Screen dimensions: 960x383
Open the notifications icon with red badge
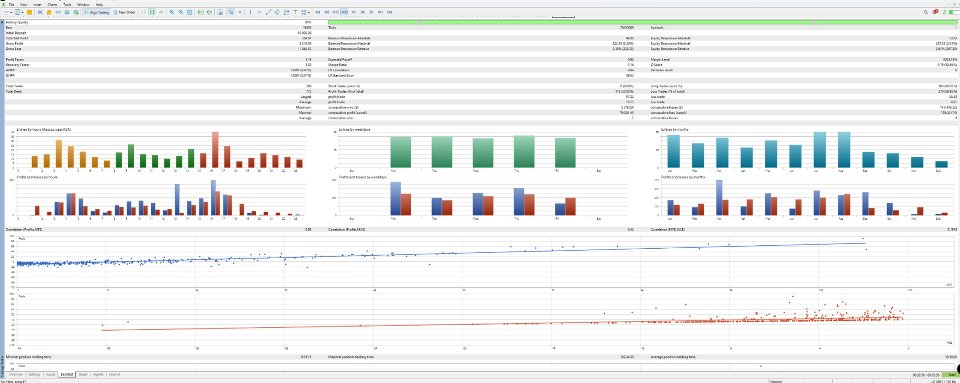point(936,12)
